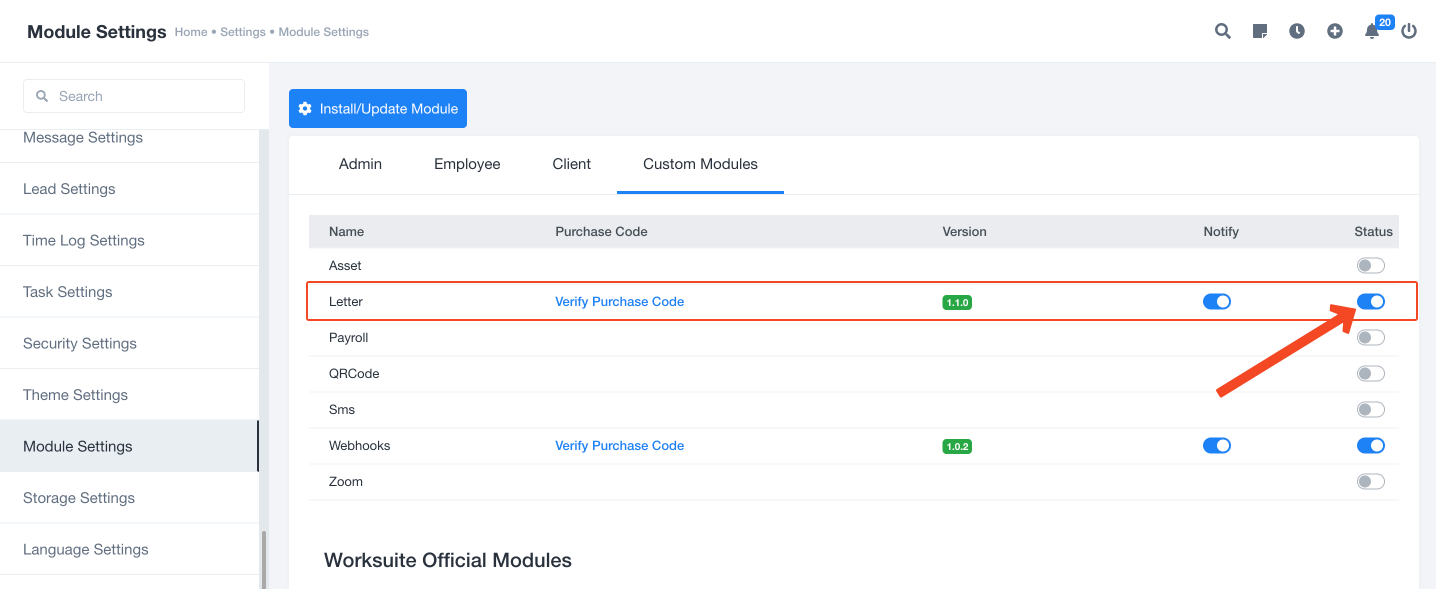
Task: Click the version 1.1.0 badge
Action: click(x=957, y=302)
